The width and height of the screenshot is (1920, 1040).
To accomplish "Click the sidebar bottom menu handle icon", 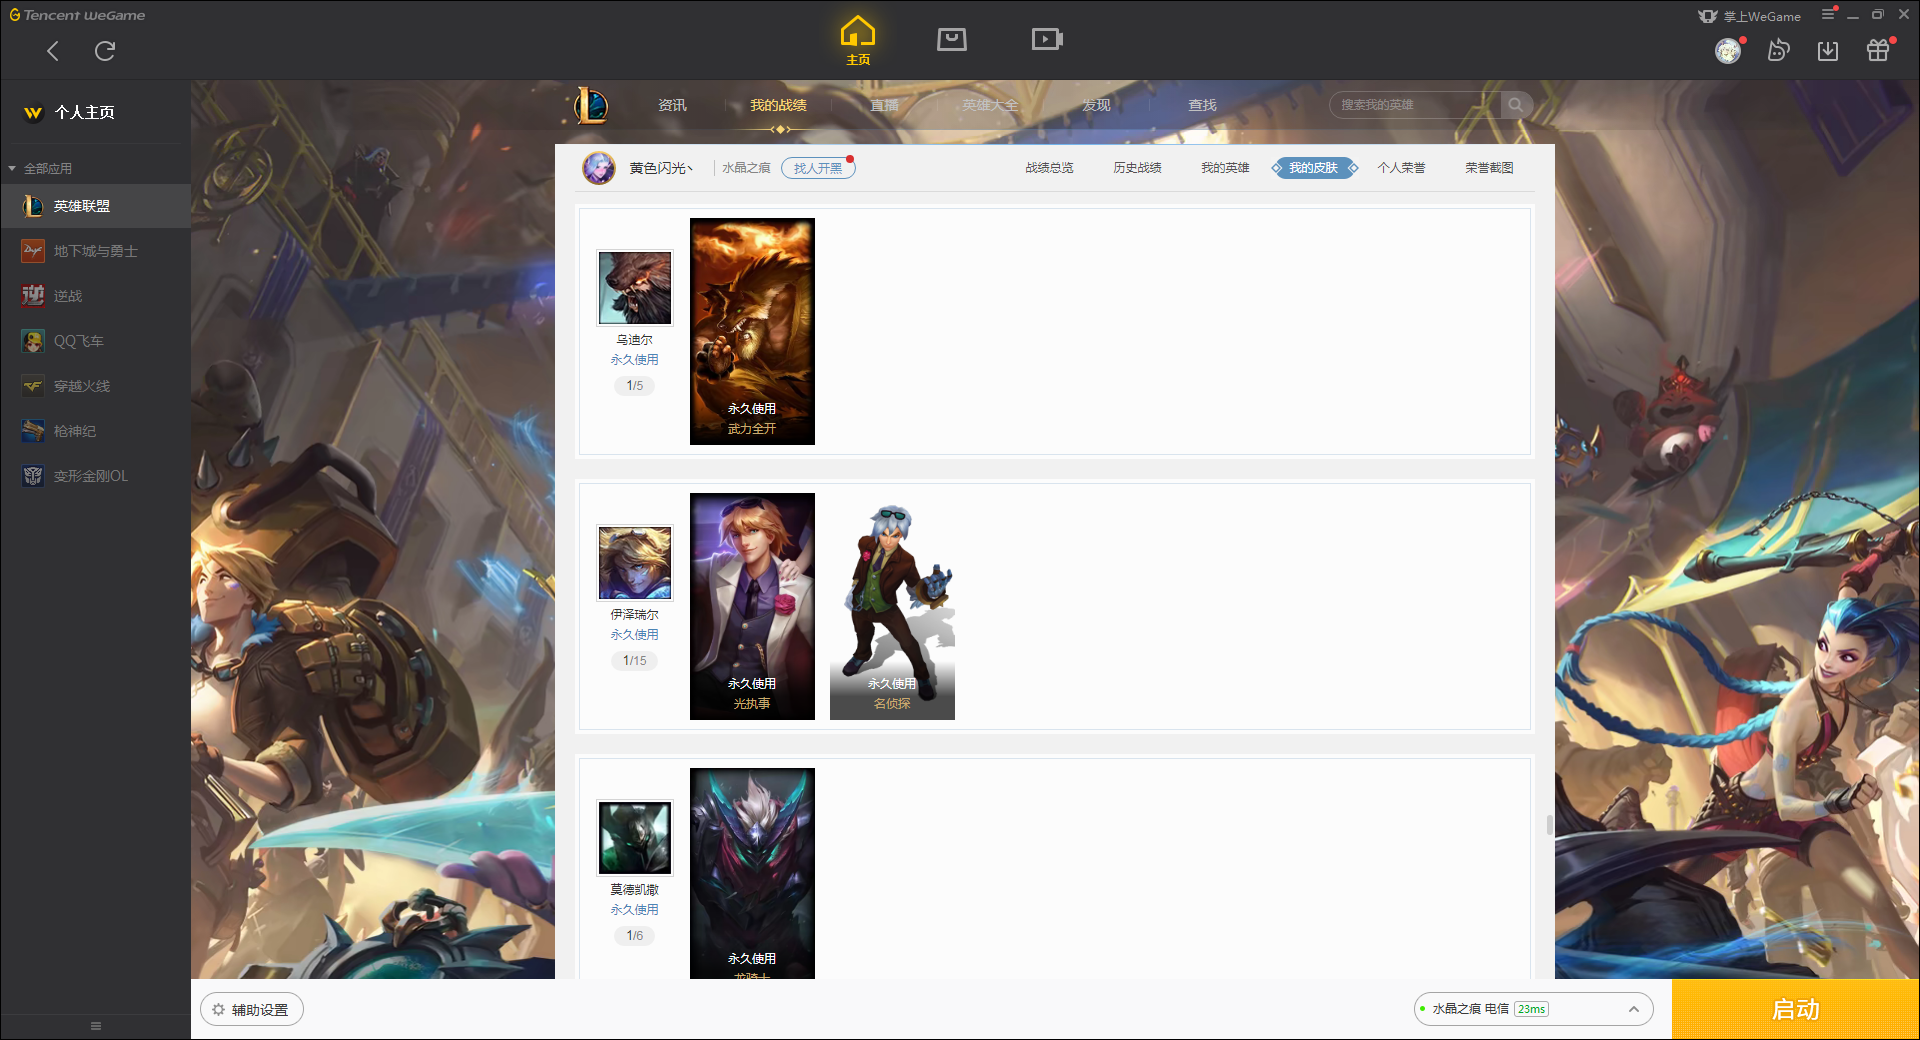I will [96, 1026].
